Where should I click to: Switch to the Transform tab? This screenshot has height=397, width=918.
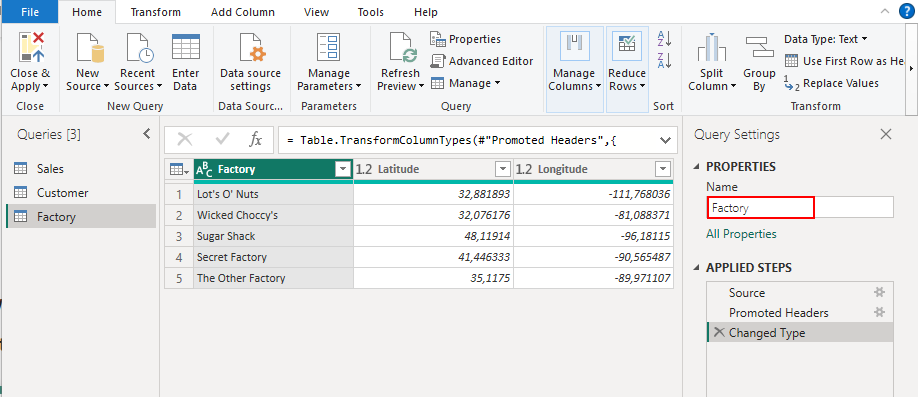(x=156, y=12)
